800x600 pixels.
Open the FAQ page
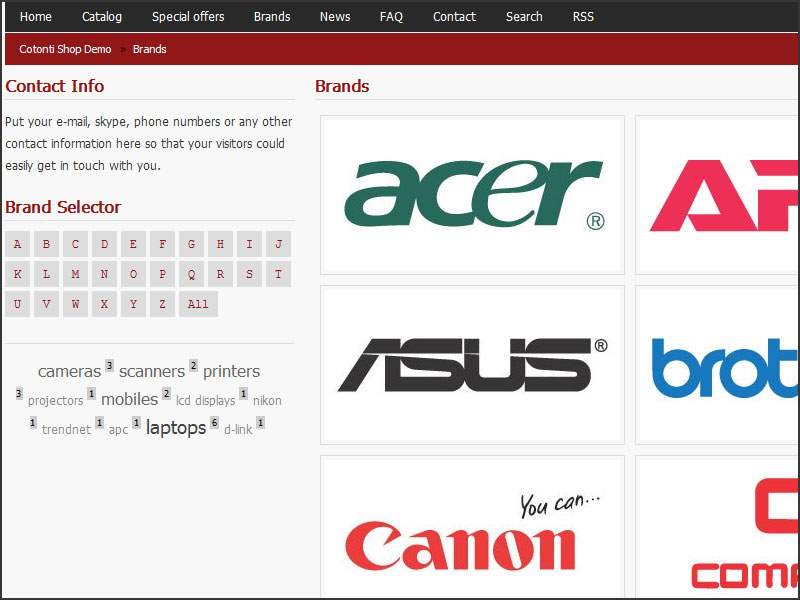[391, 17]
